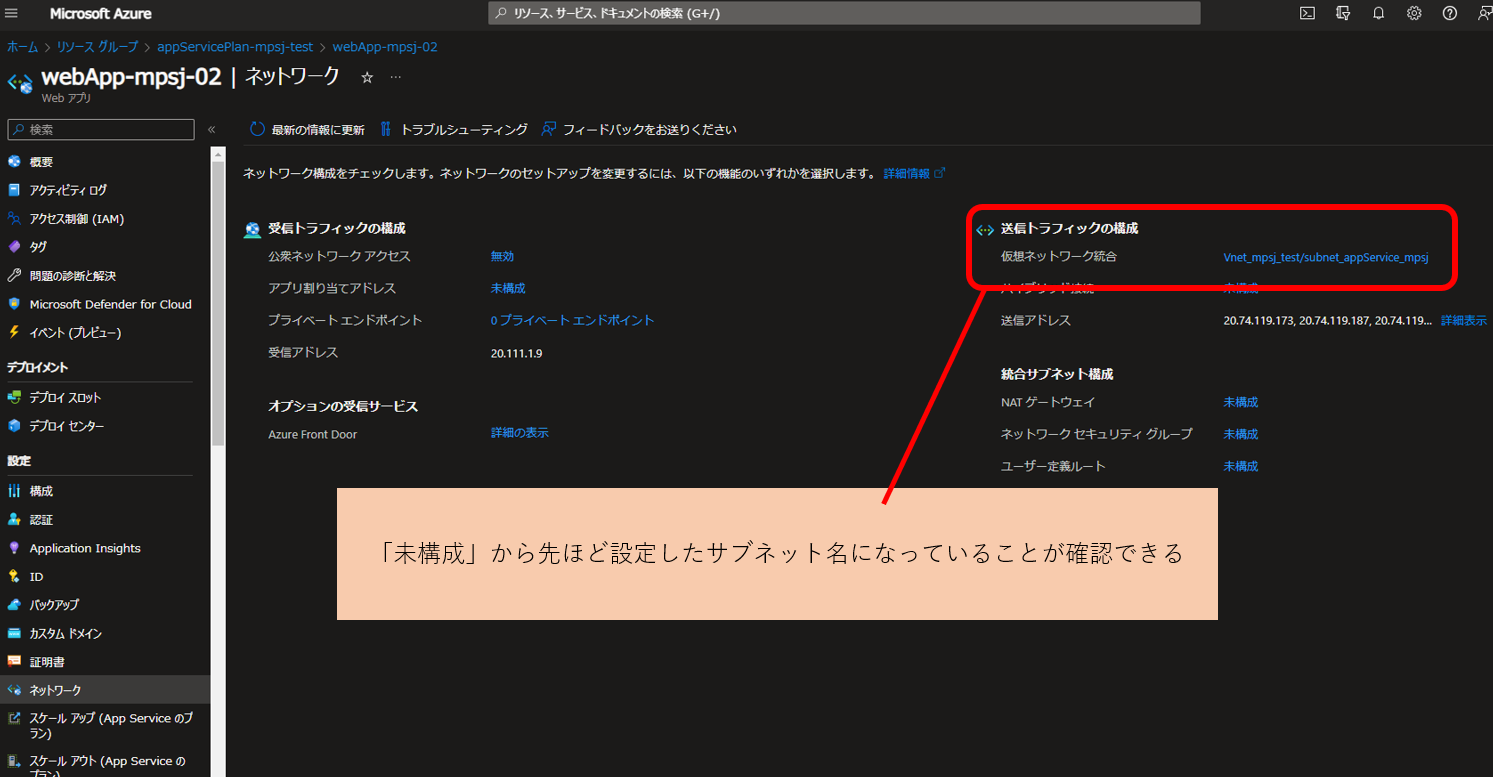The height and width of the screenshot is (777, 1493).
Task: Click the 受信トラフィックの構成 heading
Action: click(x=336, y=228)
